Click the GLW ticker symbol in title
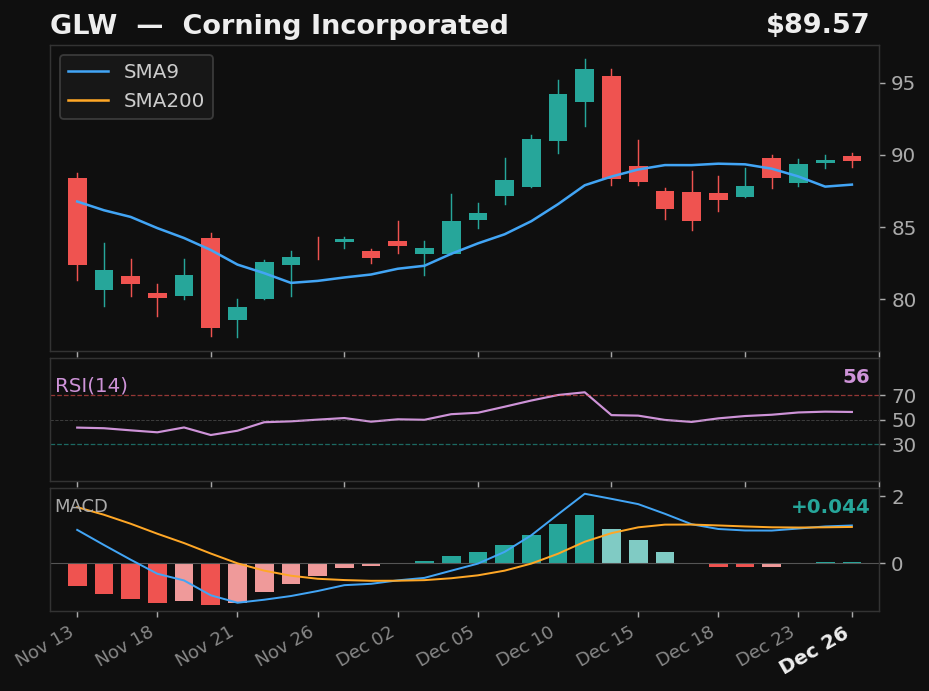929x691 pixels. [x=84, y=25]
